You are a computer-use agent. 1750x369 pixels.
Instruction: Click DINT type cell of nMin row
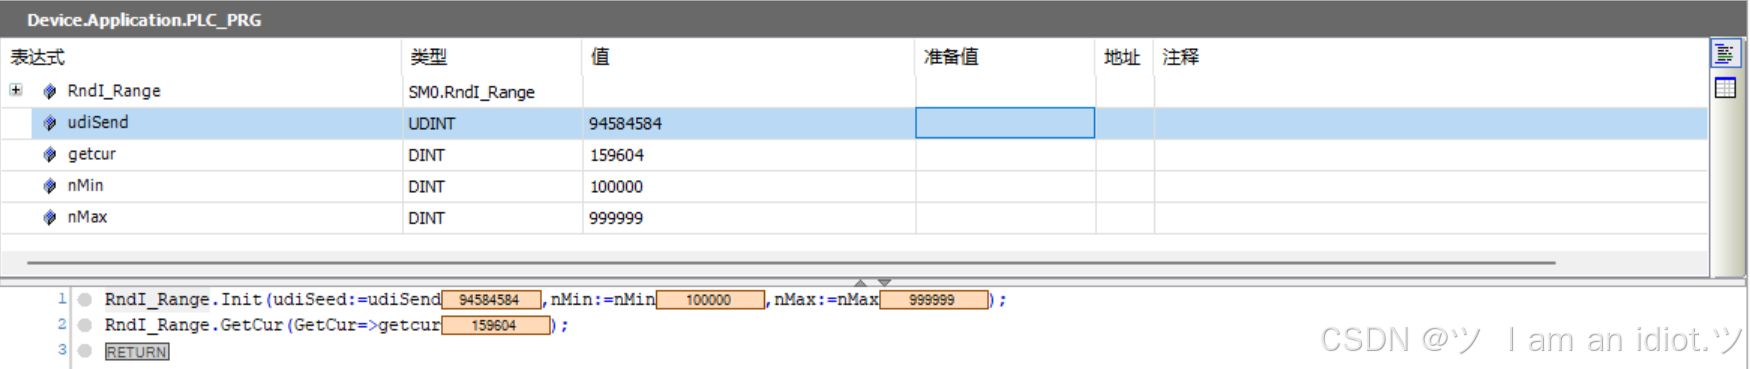[426, 186]
